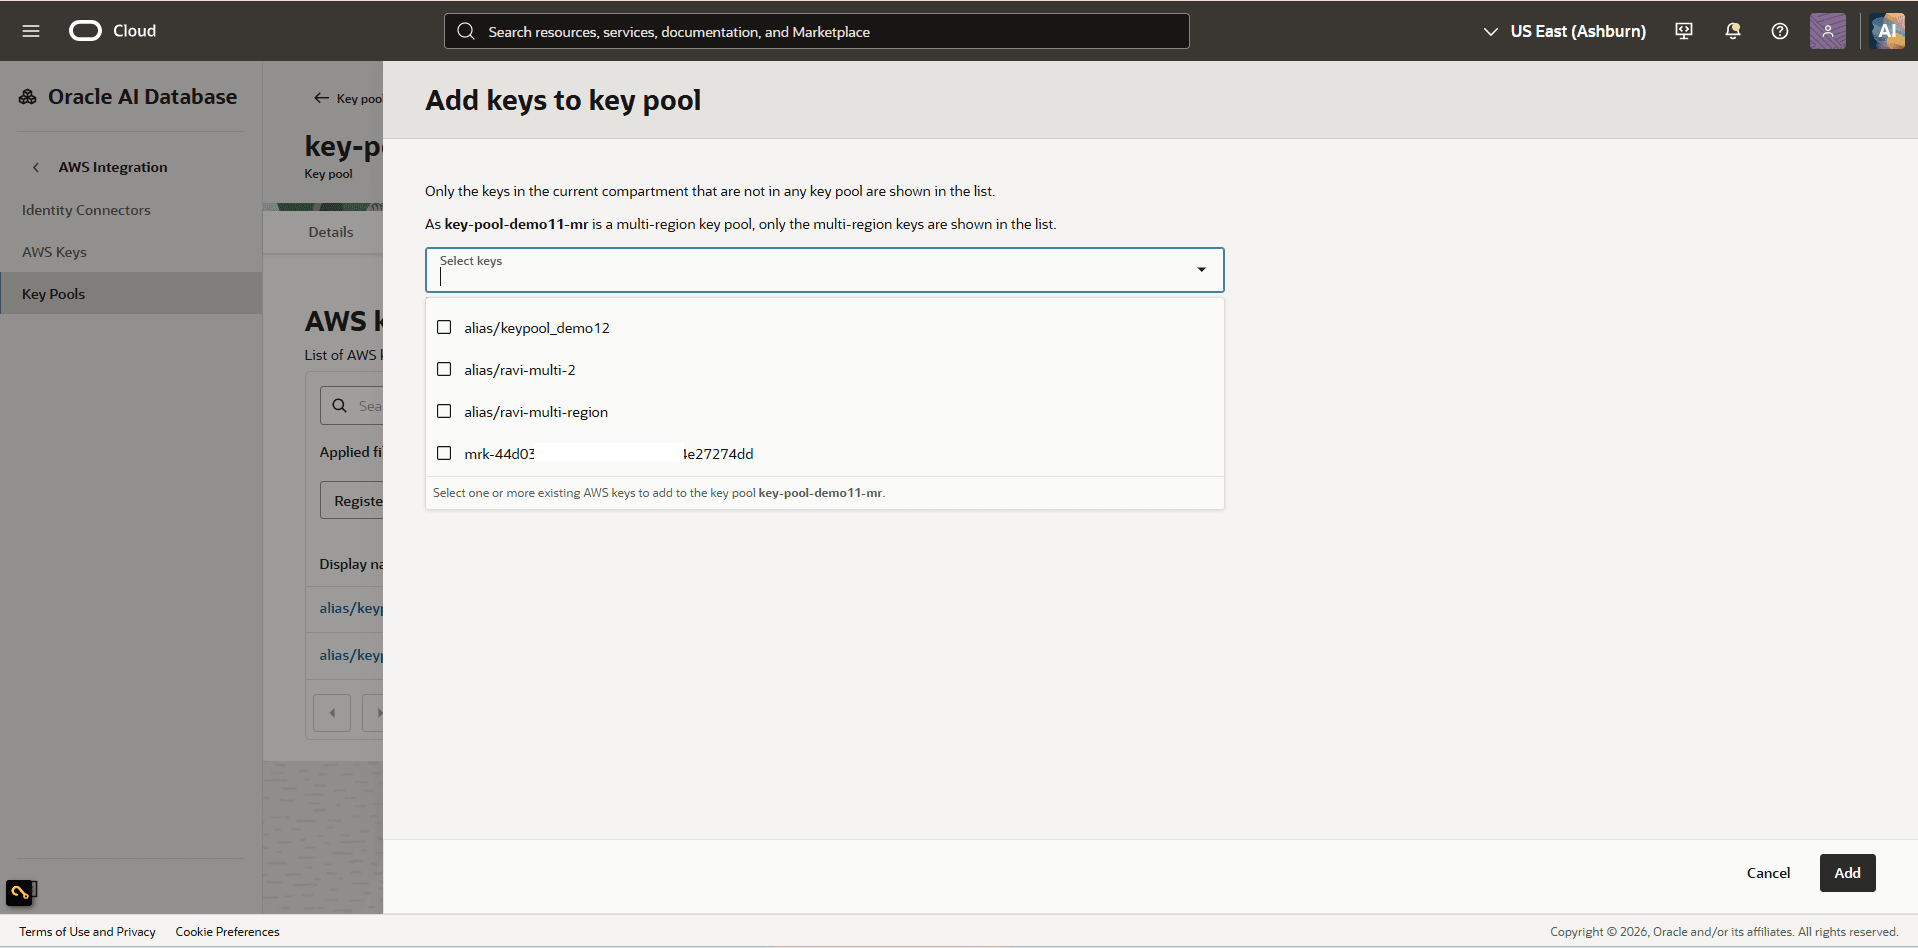Collapse the Select keys dropdown arrow

coord(1202,270)
